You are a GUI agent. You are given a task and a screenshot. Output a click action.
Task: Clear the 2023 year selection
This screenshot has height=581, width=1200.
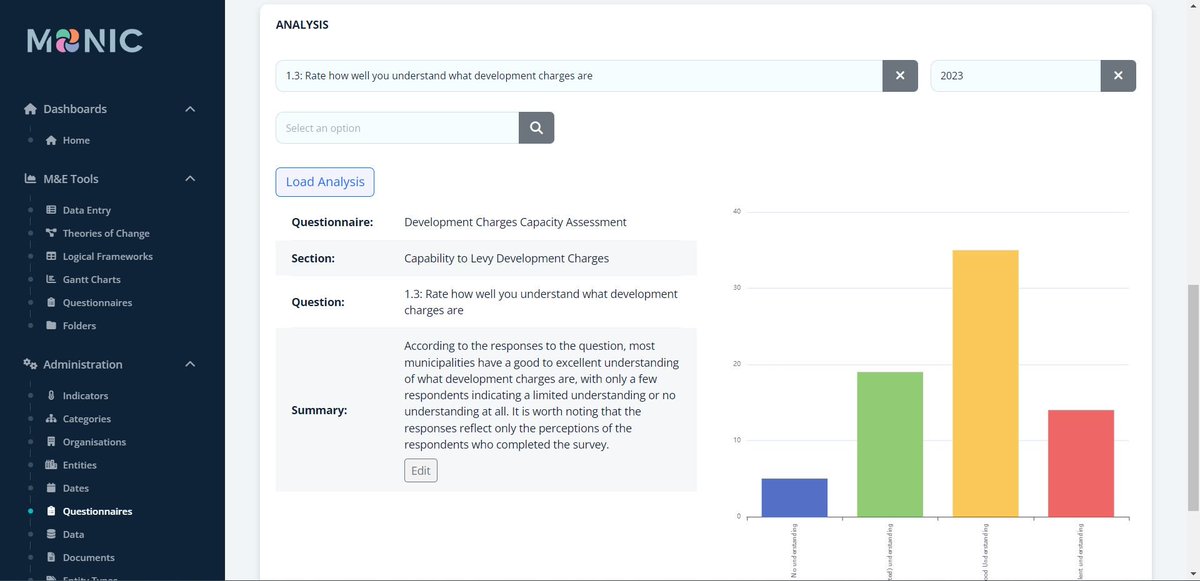tap(1118, 76)
